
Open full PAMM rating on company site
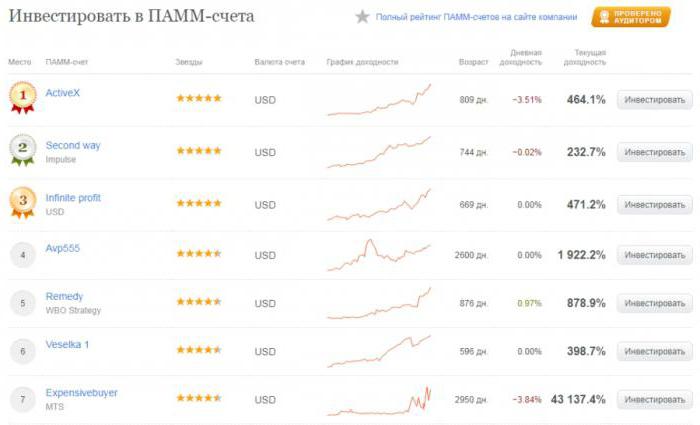point(476,17)
